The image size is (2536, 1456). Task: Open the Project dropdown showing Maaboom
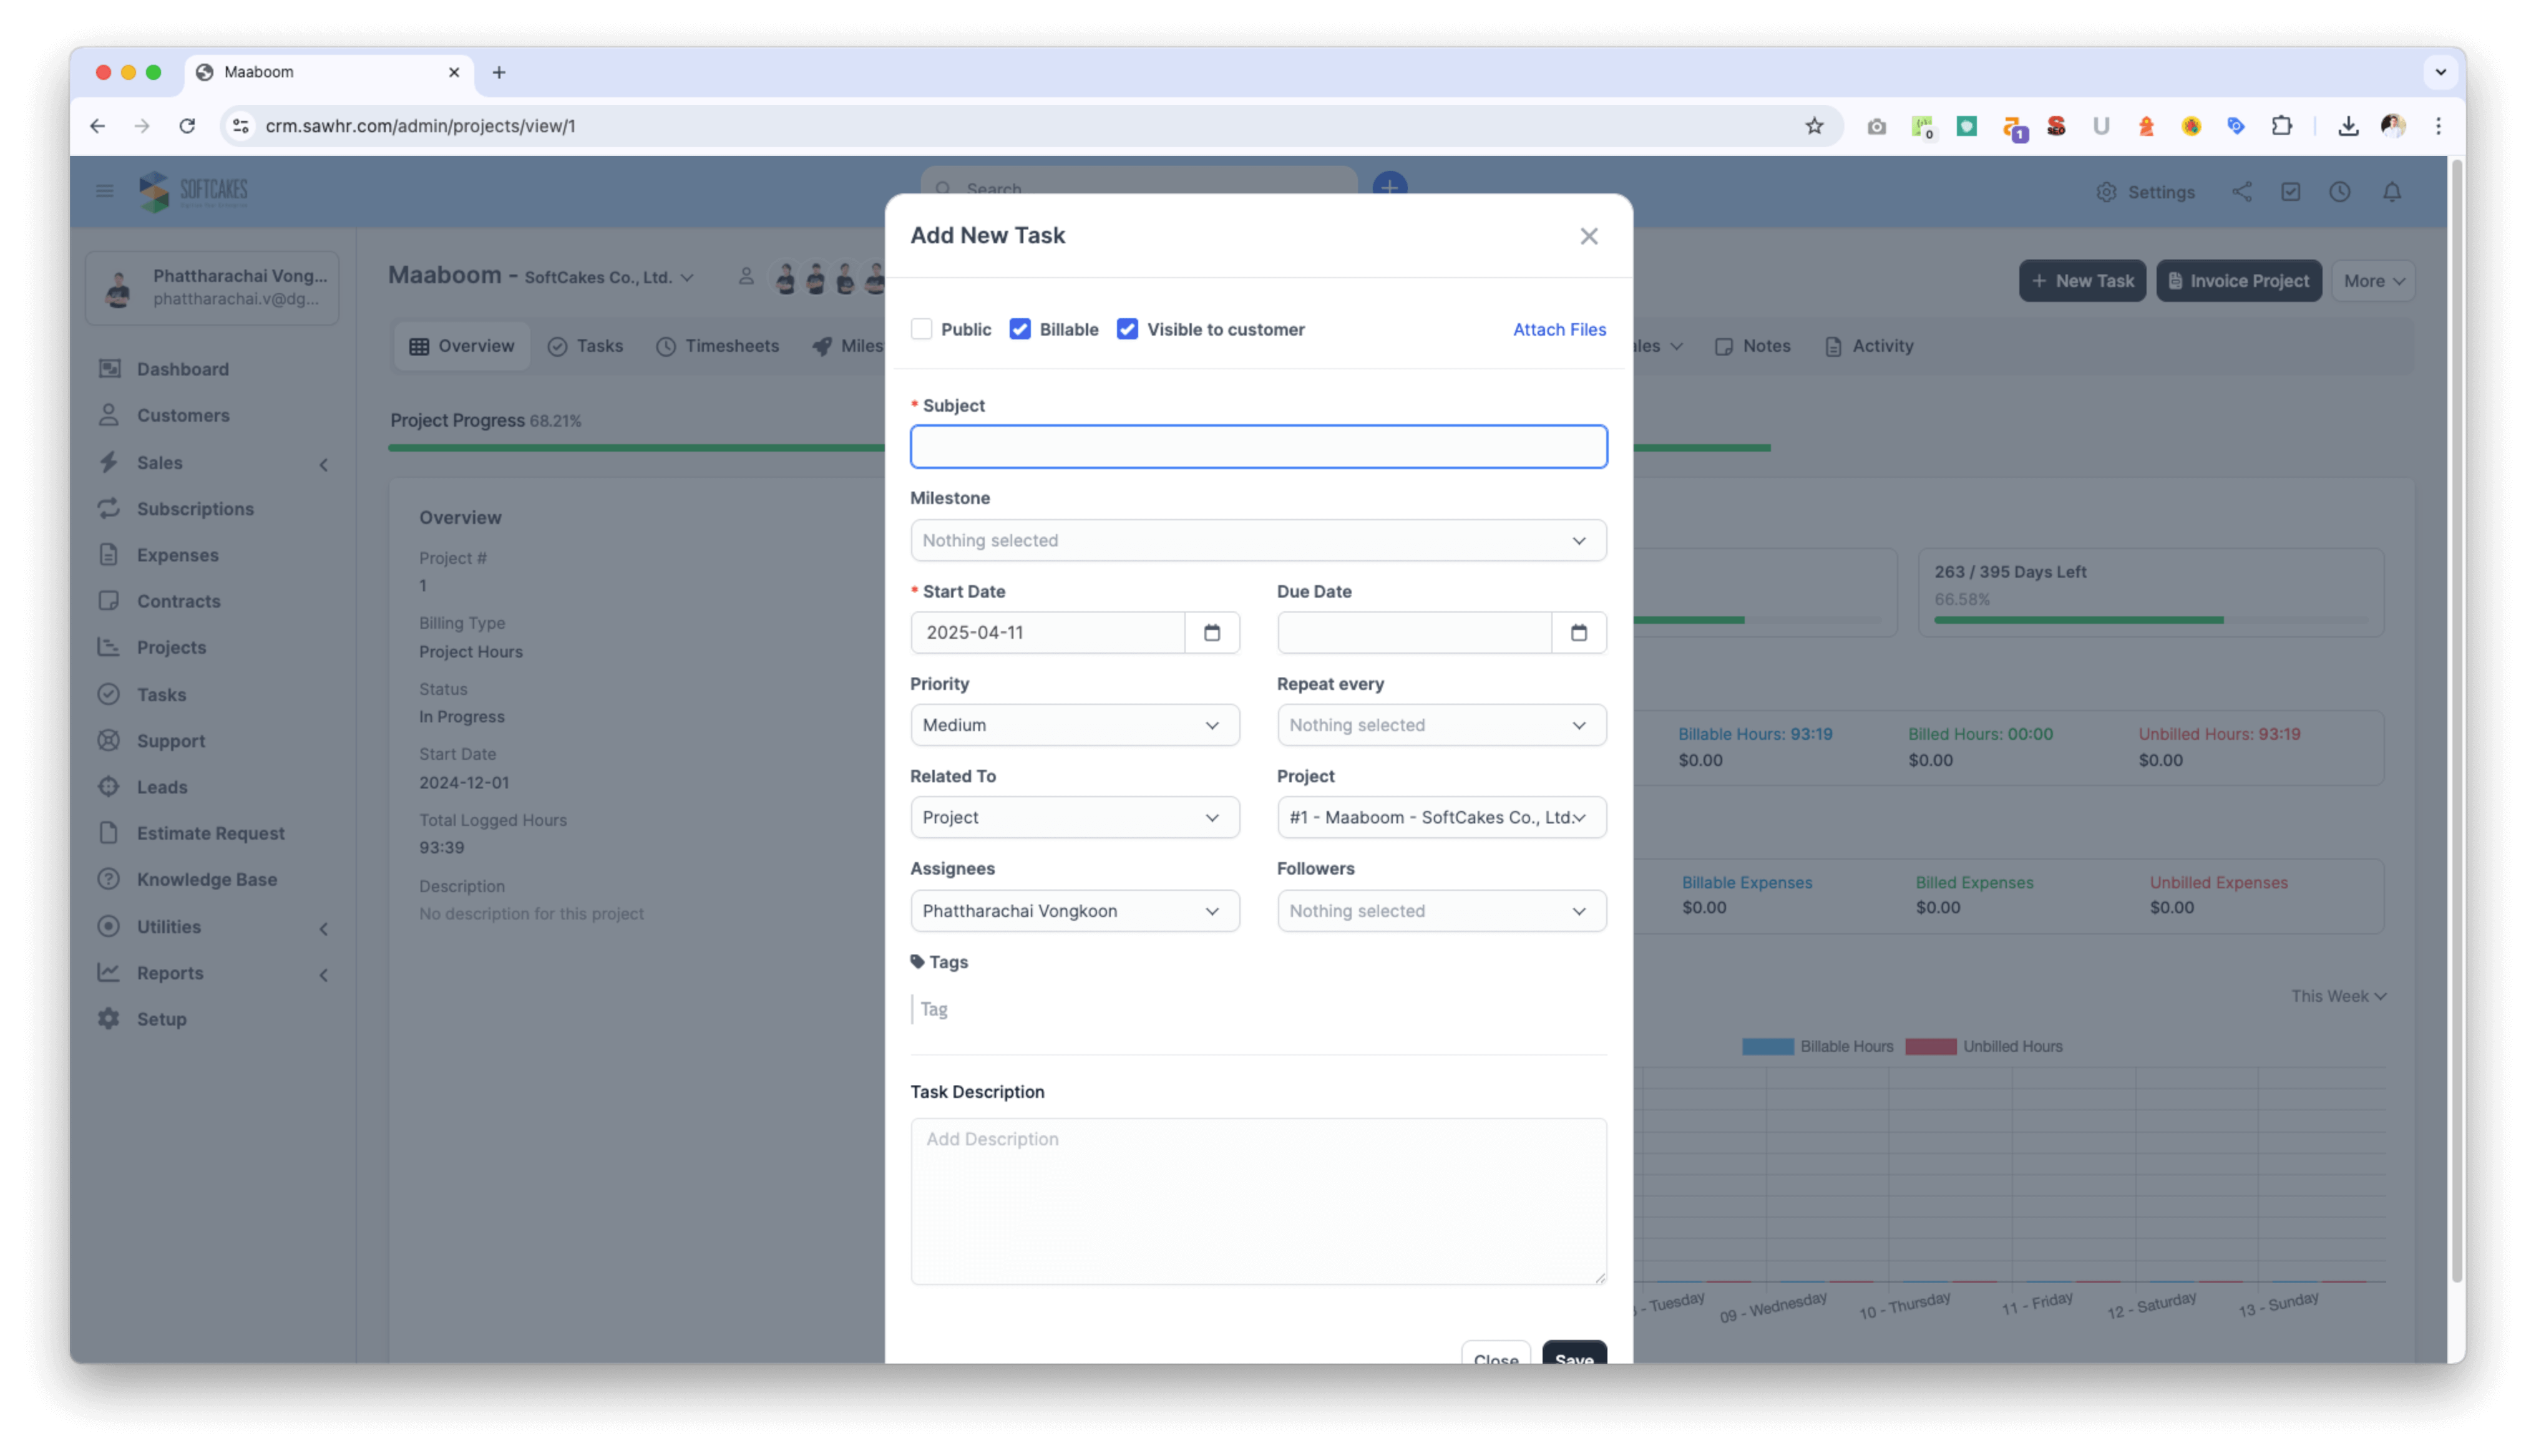(x=1441, y=817)
